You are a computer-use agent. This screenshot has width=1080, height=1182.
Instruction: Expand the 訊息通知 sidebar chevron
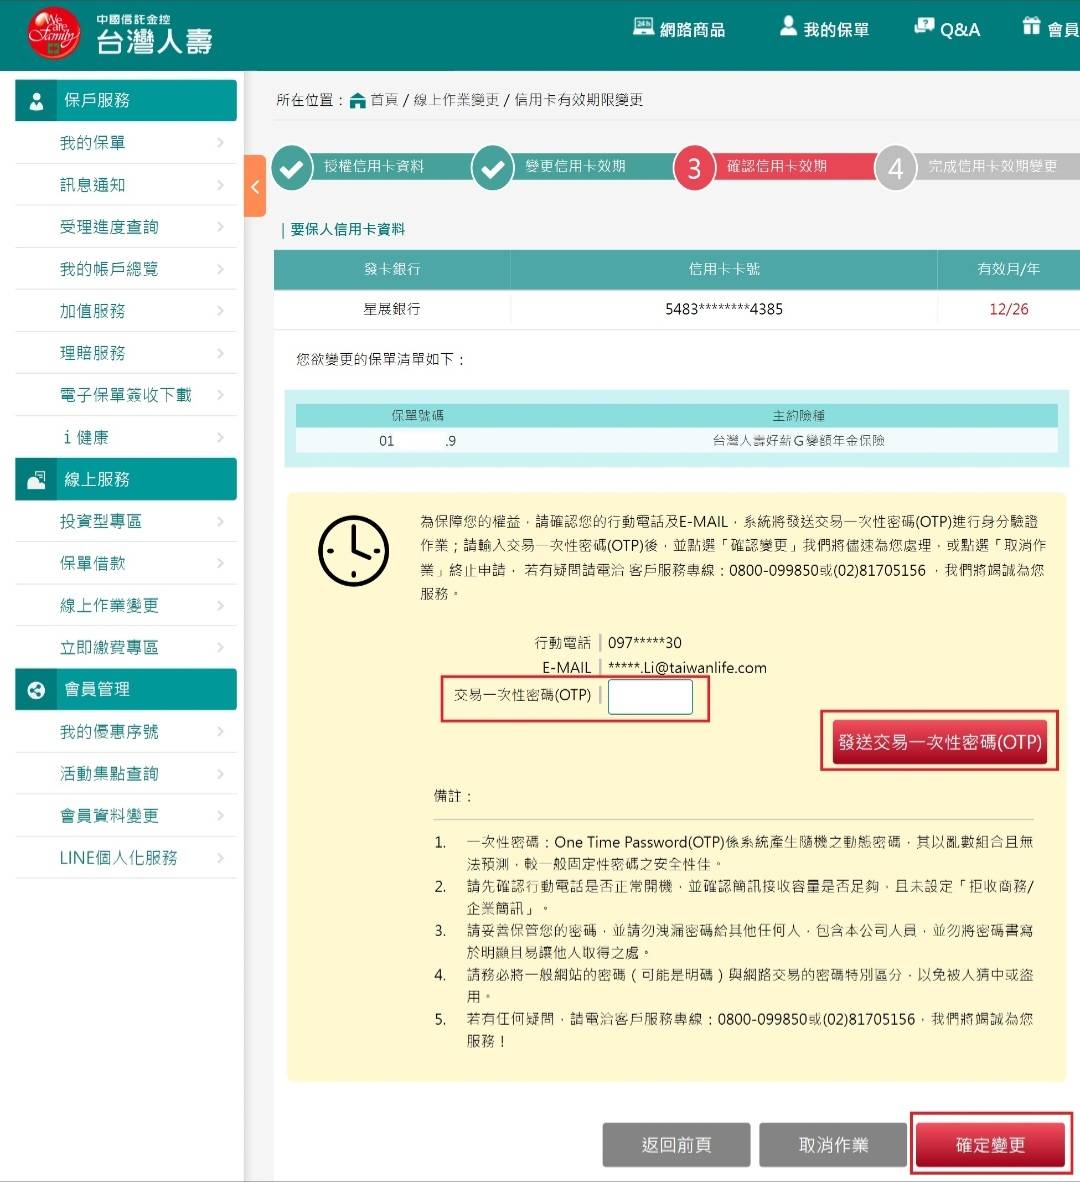click(x=220, y=185)
